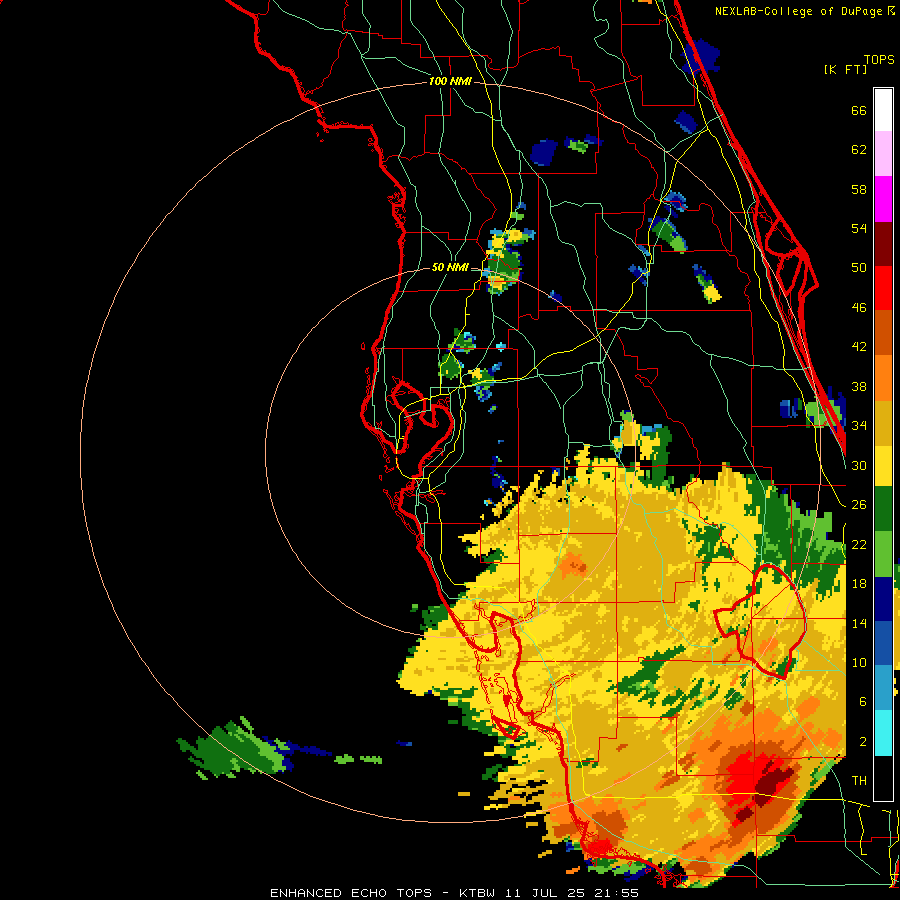Pick the dark green legend swatch
The image size is (900, 900).
883,509
